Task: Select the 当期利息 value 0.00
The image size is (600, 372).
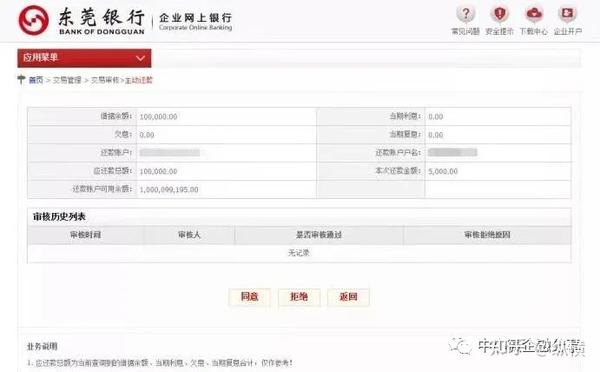Action: click(x=435, y=117)
